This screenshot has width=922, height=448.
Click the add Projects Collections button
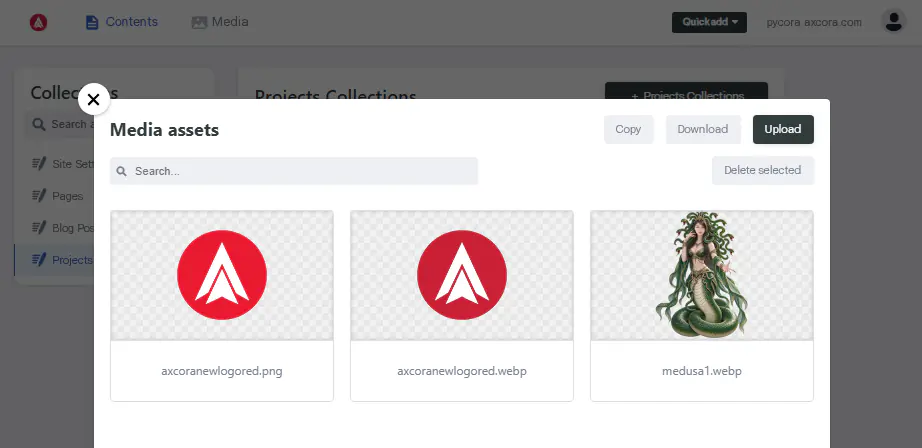(x=686, y=93)
